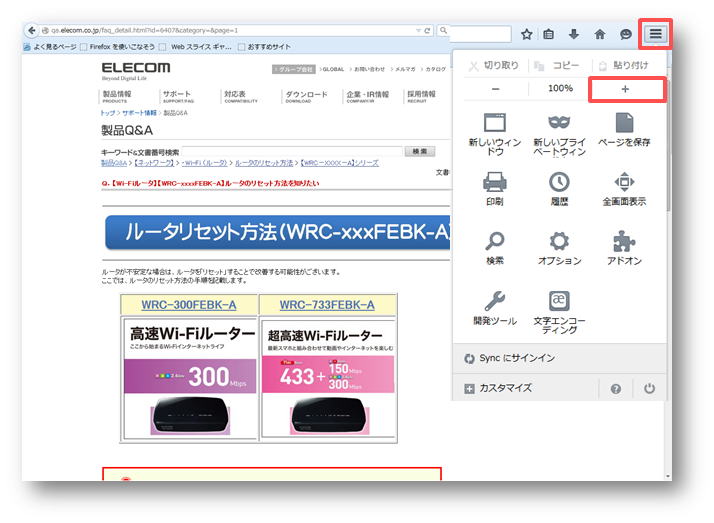Image resolution: width=714 pixels, height=523 pixels.
Task: Open 対応表 navigation tab
Action: coord(240,96)
